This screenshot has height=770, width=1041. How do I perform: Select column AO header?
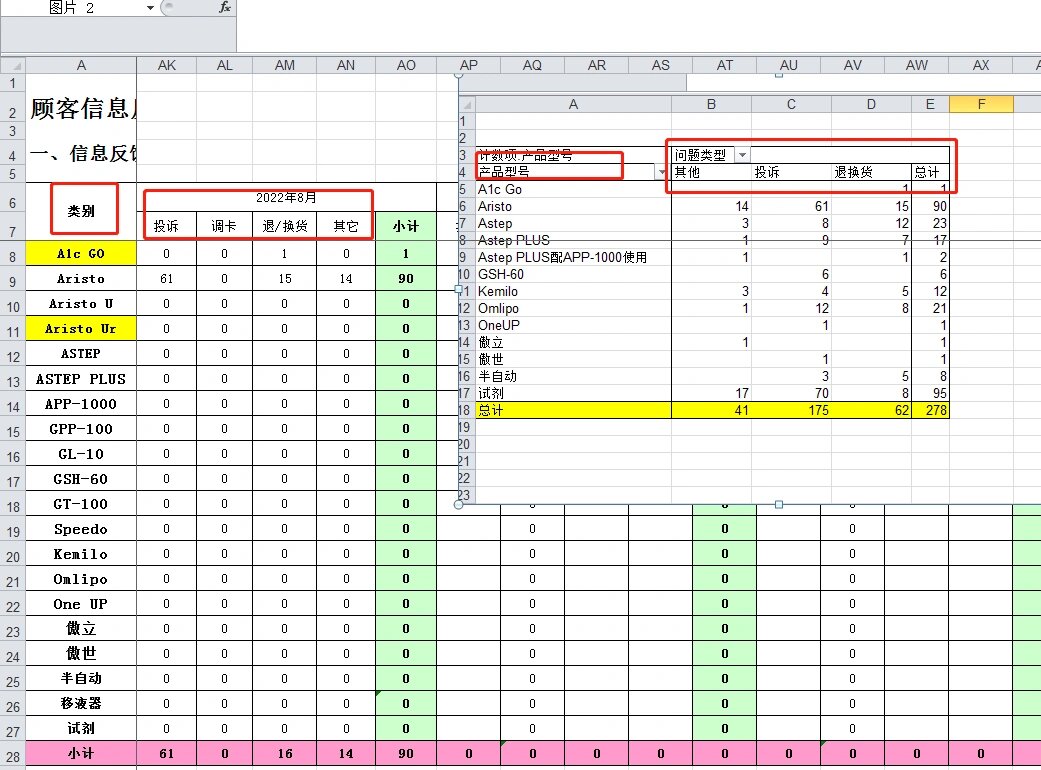pos(406,65)
